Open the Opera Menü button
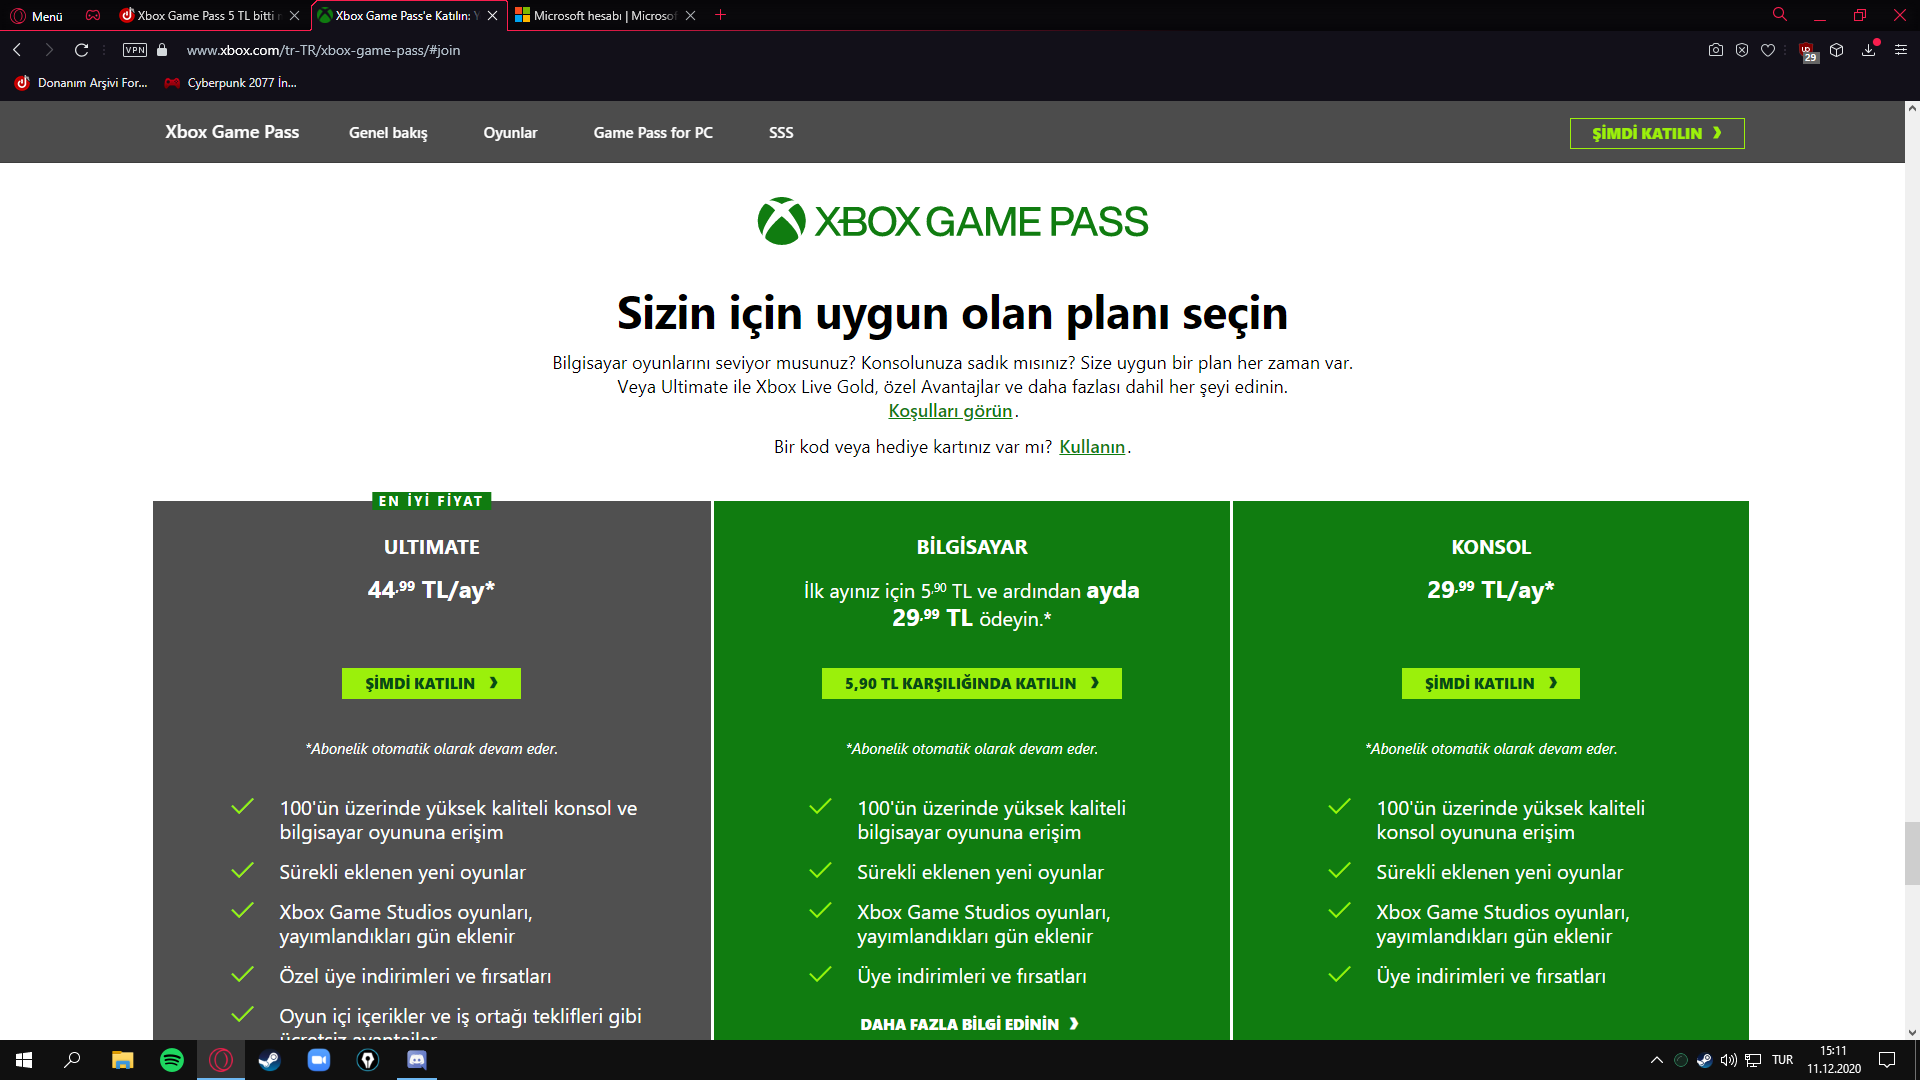 click(36, 16)
